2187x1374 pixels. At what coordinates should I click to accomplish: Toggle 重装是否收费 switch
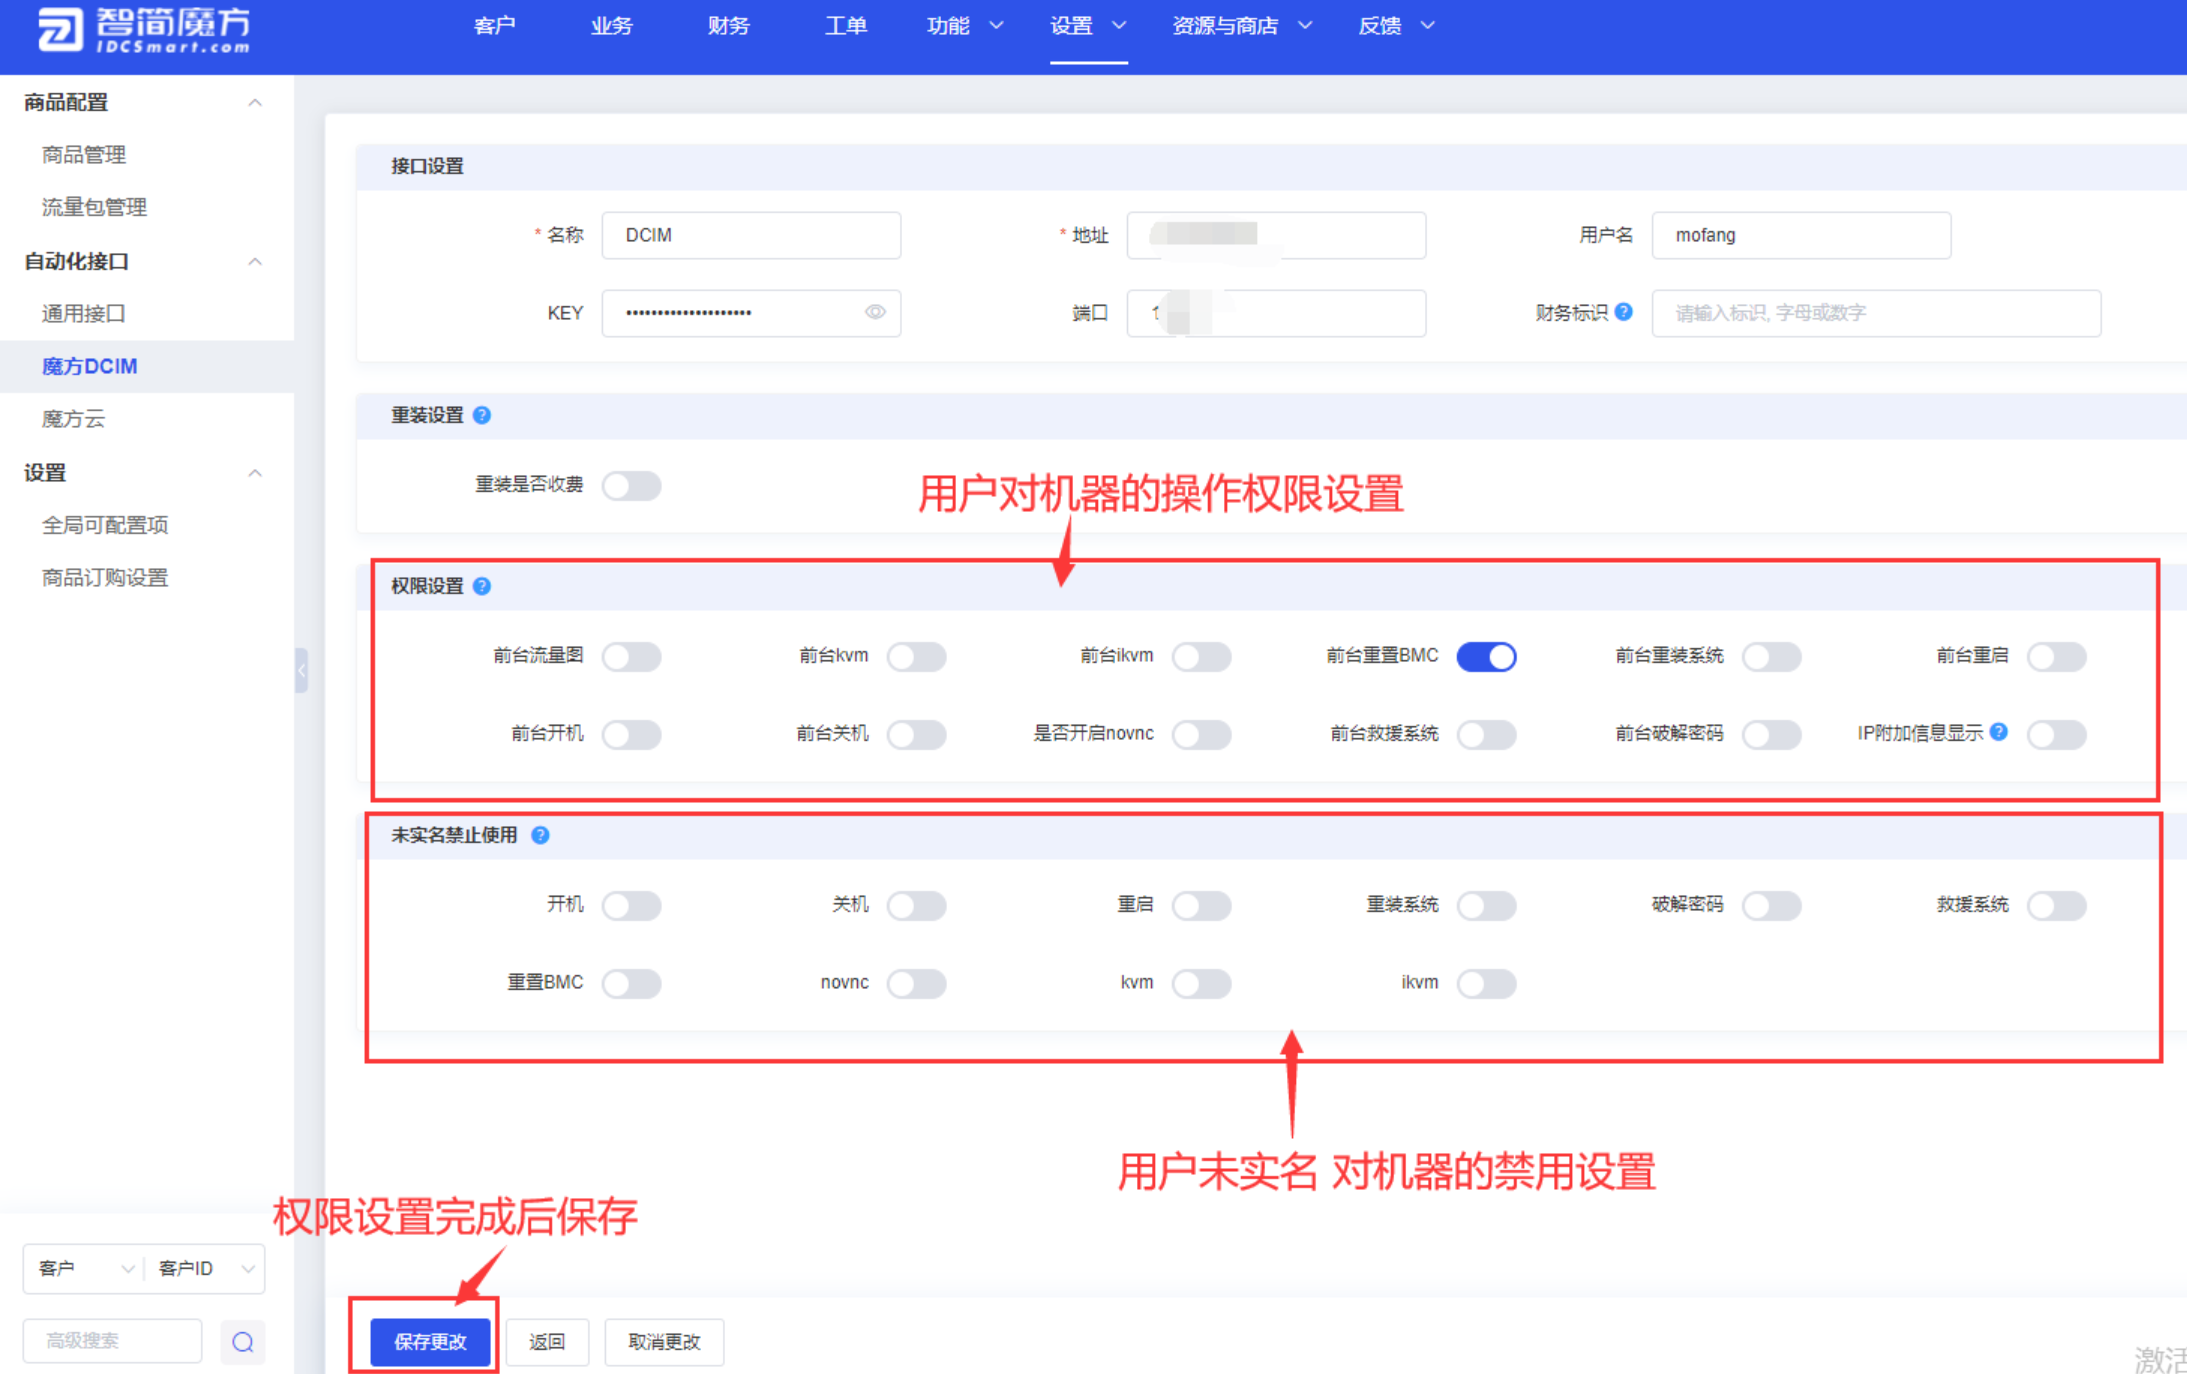coord(631,486)
